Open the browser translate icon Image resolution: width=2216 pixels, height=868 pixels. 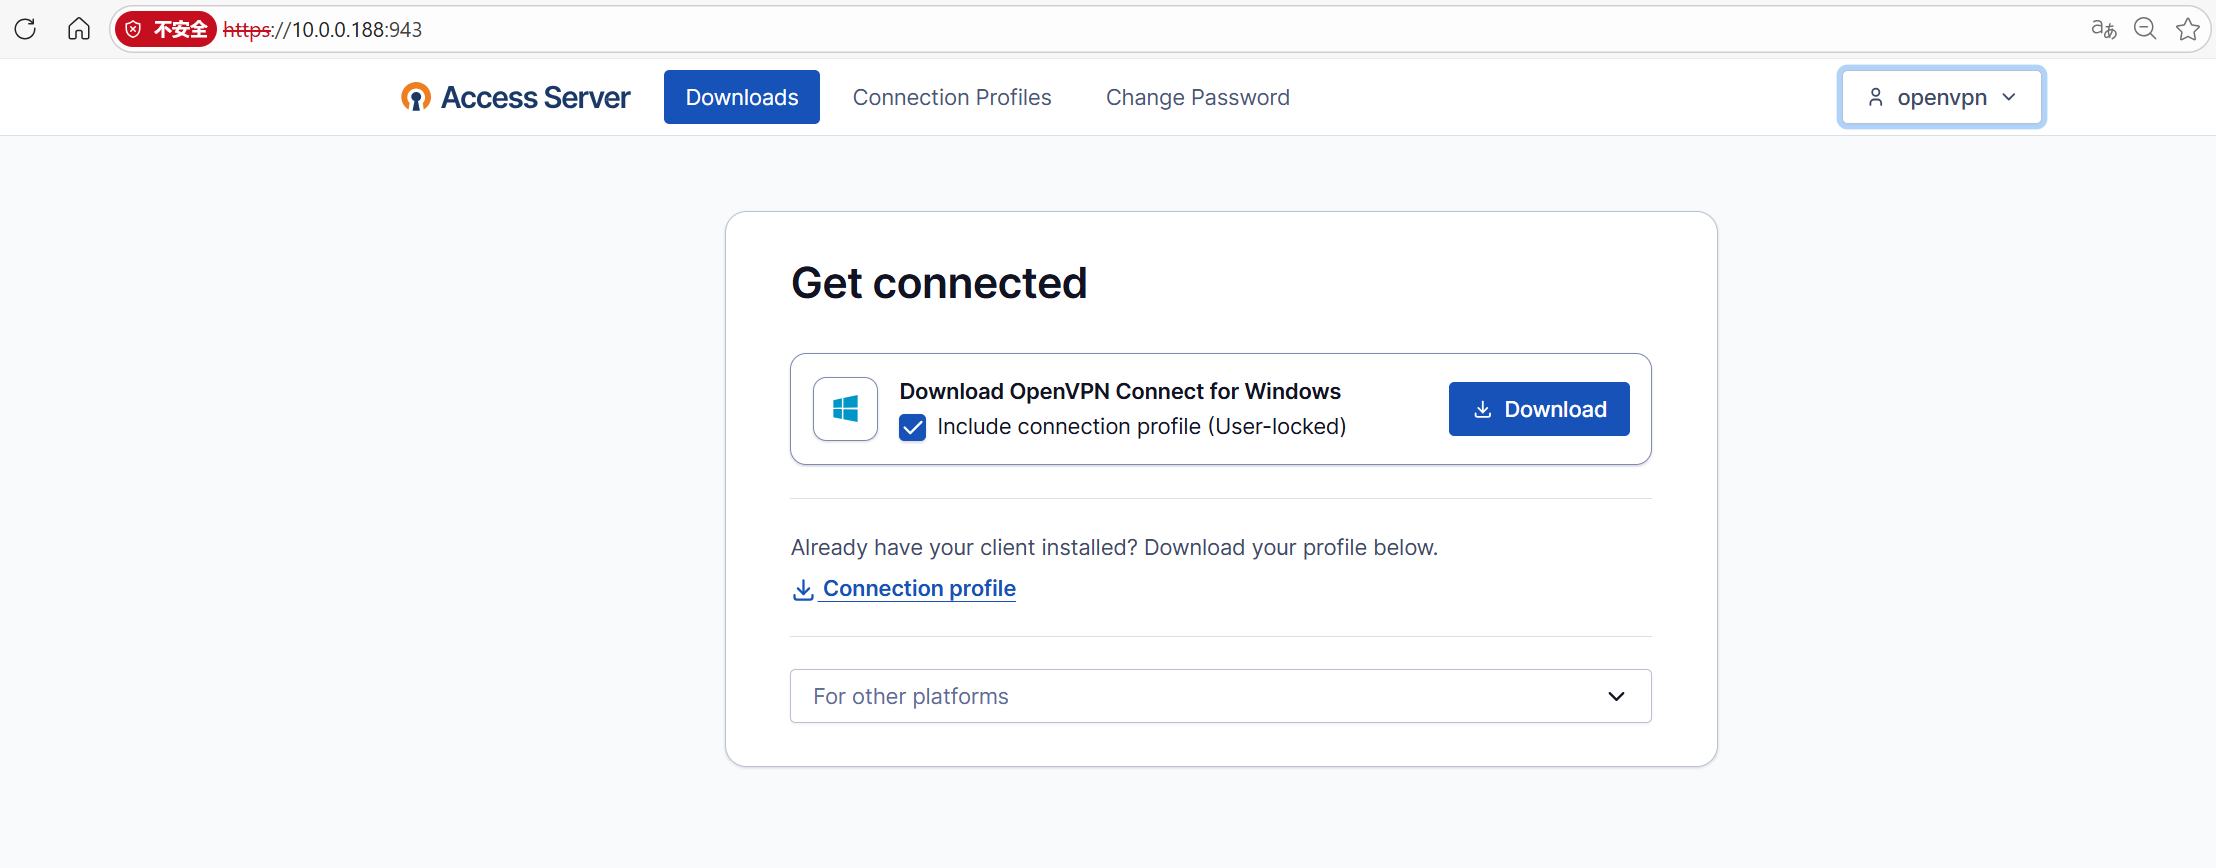2103,29
